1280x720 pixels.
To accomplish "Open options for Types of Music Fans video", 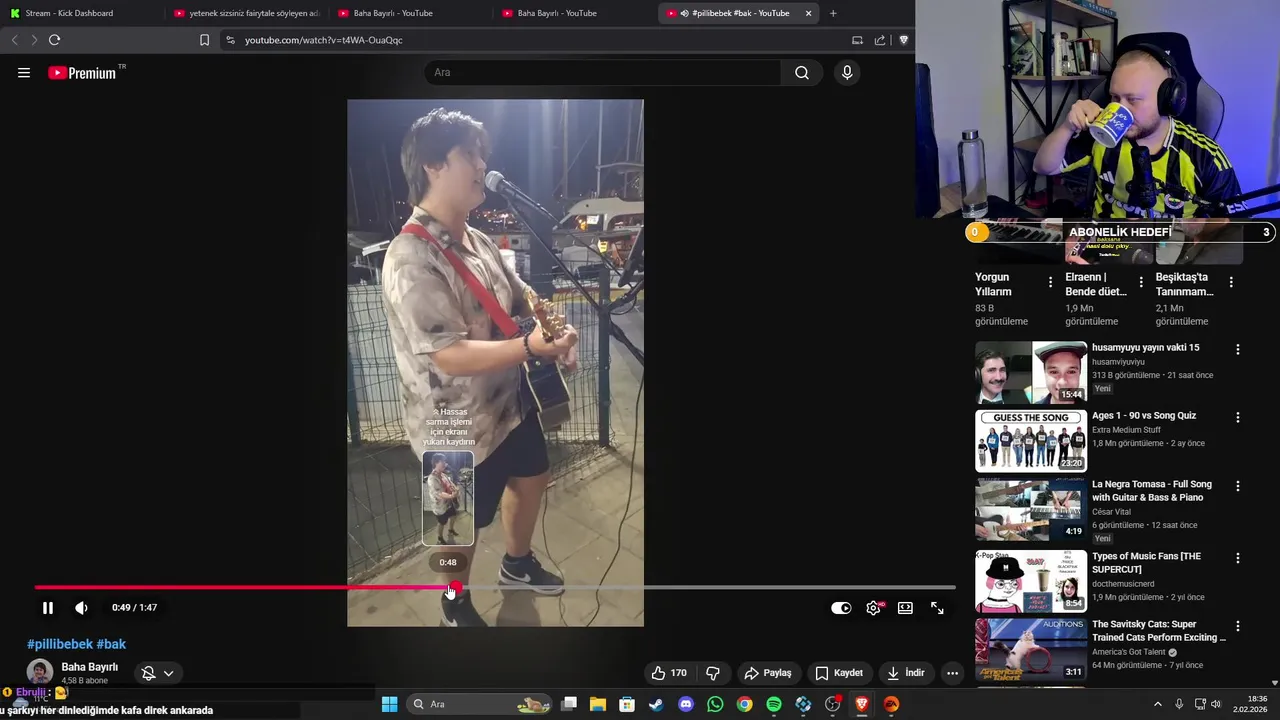I will coord(1237,558).
